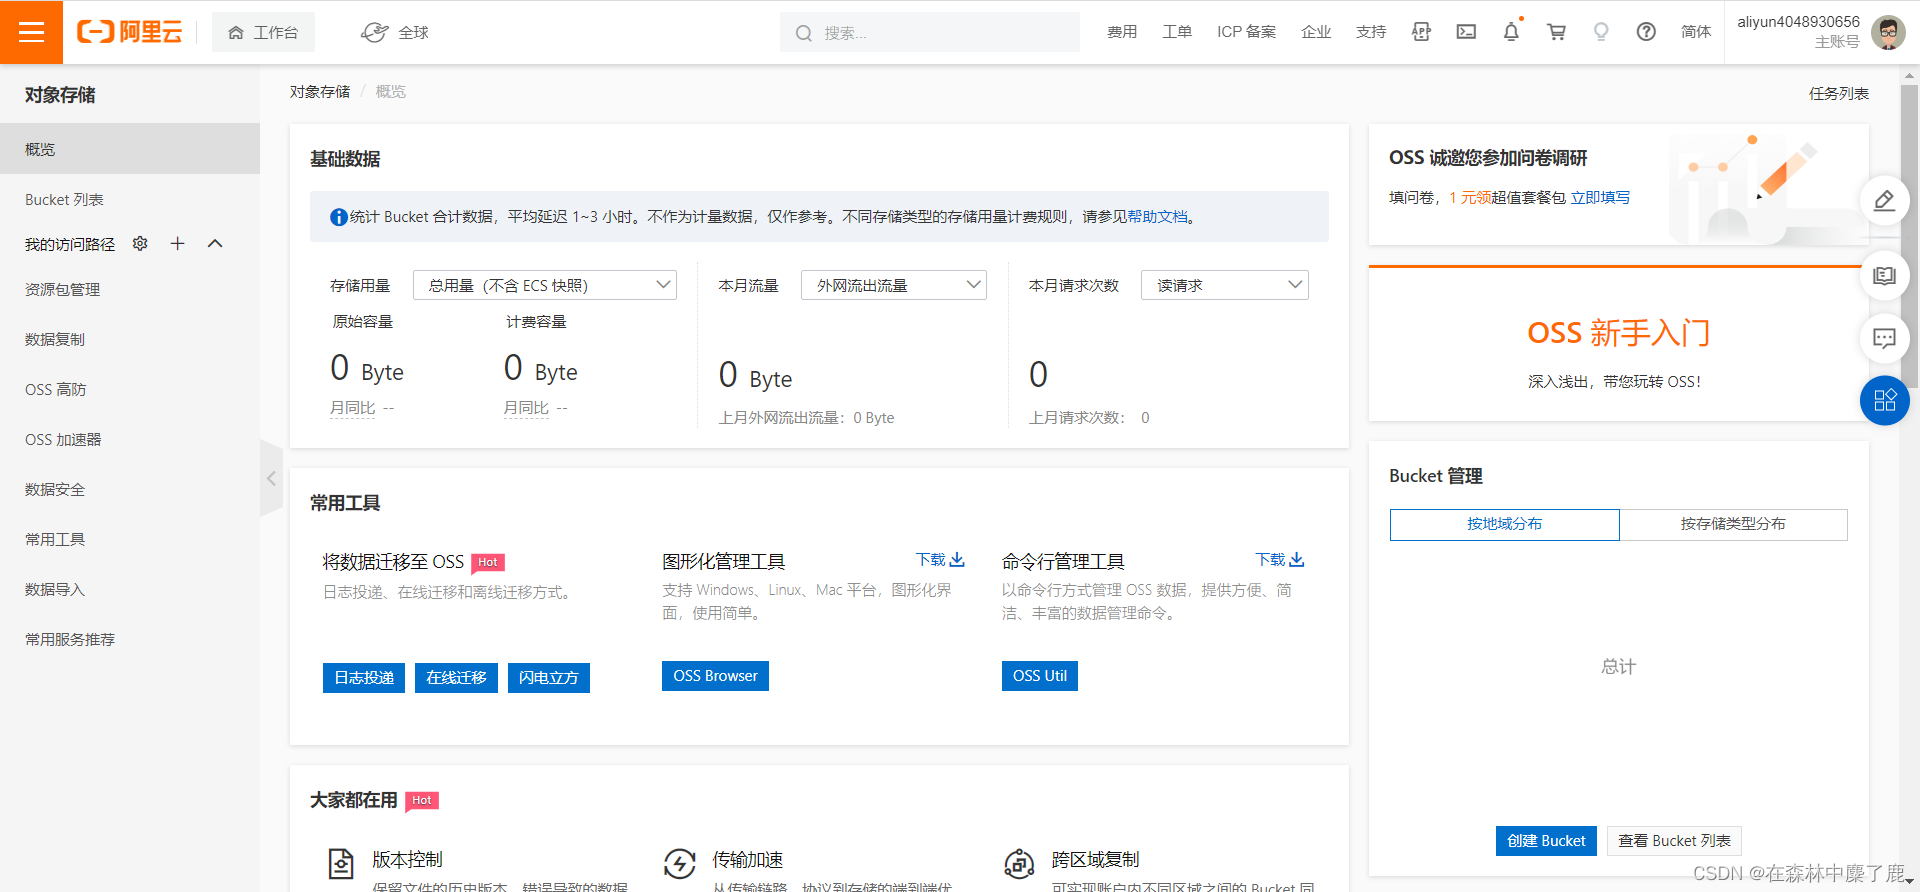Click the user avatar picture
The image size is (1920, 892).
click(x=1888, y=32)
